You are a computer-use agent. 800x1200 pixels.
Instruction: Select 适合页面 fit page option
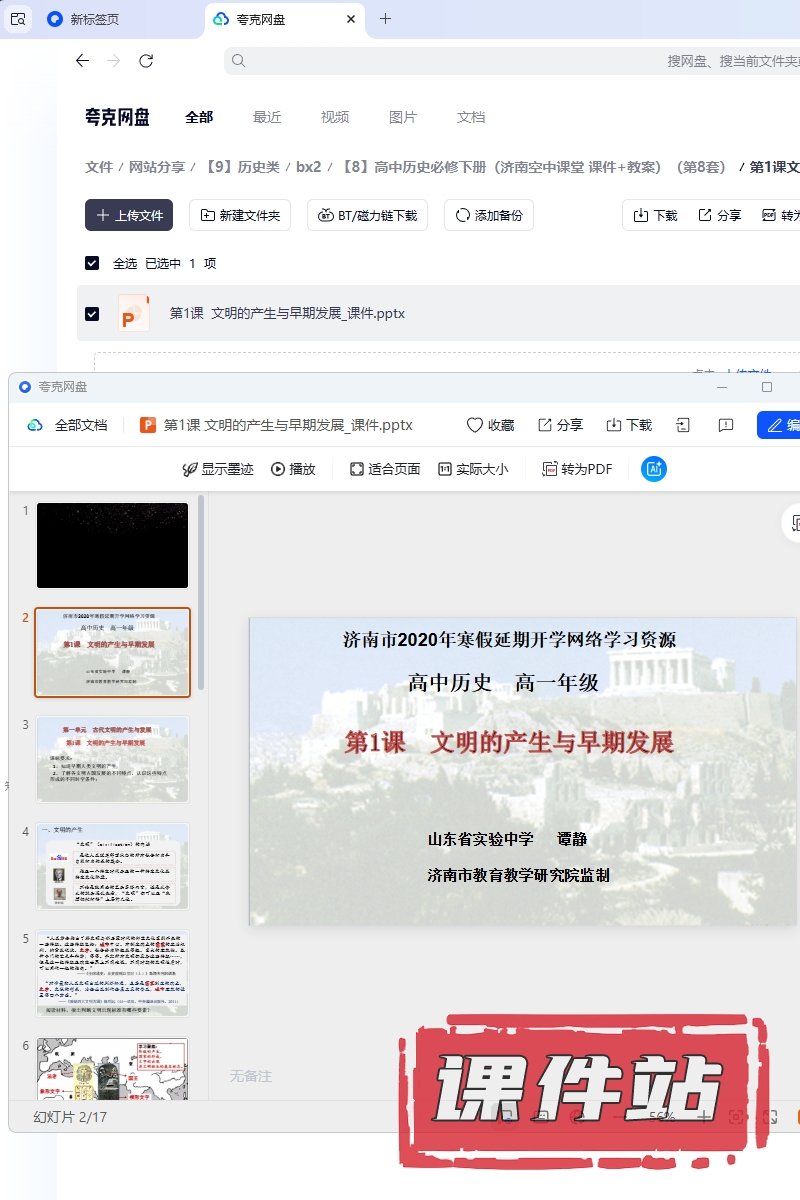click(x=385, y=469)
